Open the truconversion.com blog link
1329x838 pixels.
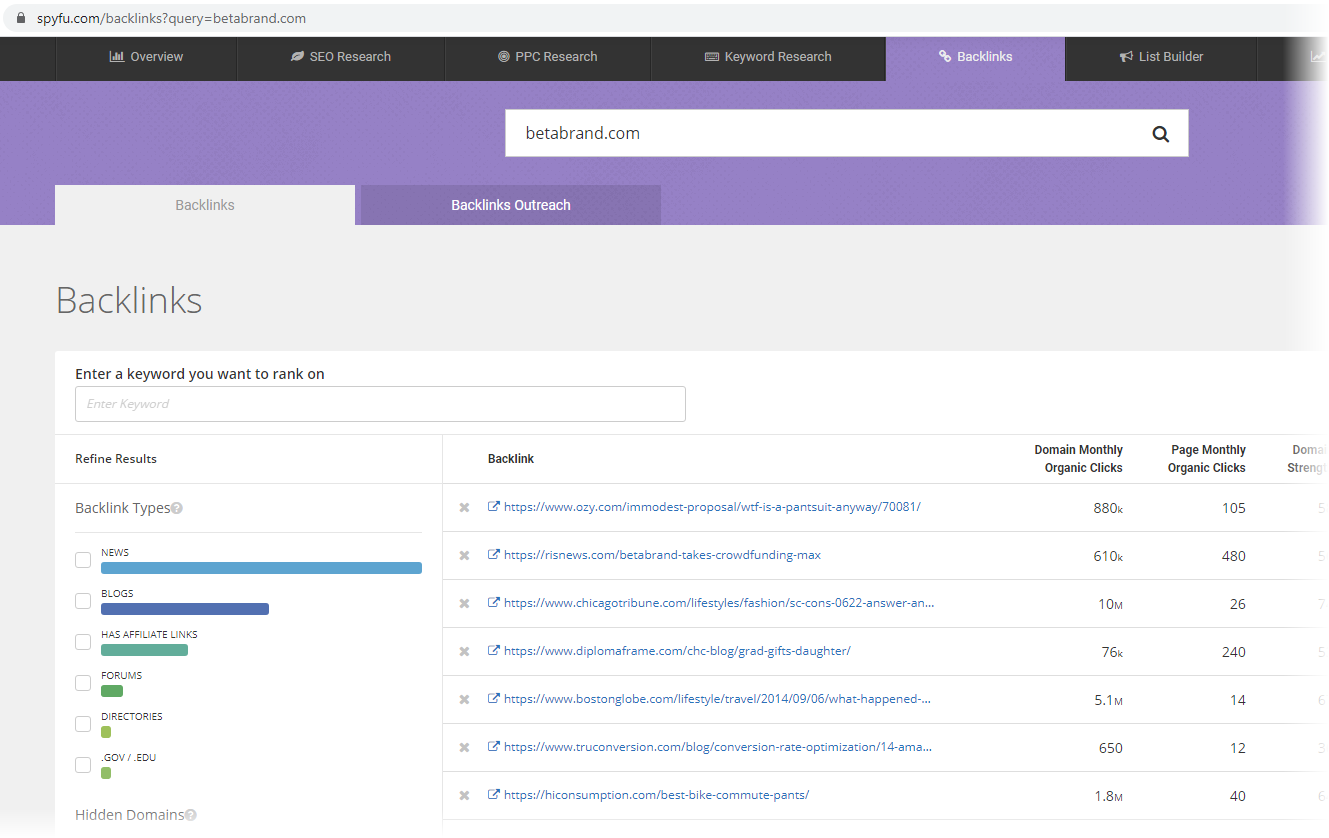click(718, 747)
